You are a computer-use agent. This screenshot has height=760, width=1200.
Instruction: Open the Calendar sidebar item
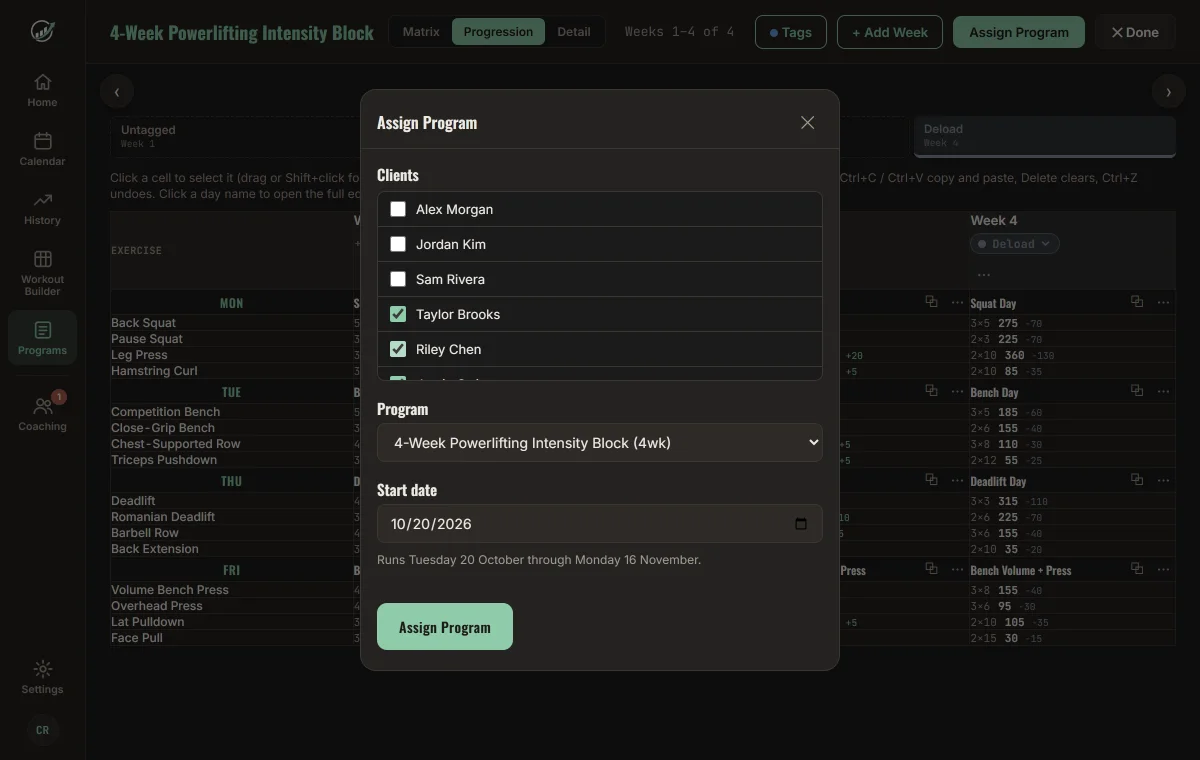point(42,149)
